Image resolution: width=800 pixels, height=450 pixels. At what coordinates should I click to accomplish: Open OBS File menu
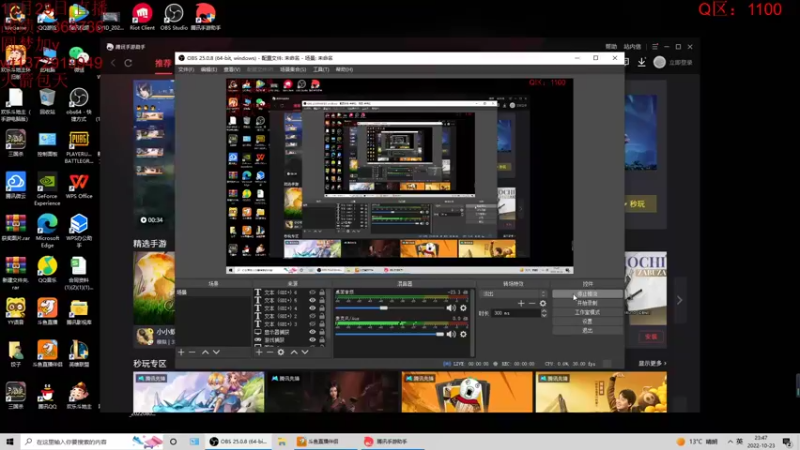point(186,69)
